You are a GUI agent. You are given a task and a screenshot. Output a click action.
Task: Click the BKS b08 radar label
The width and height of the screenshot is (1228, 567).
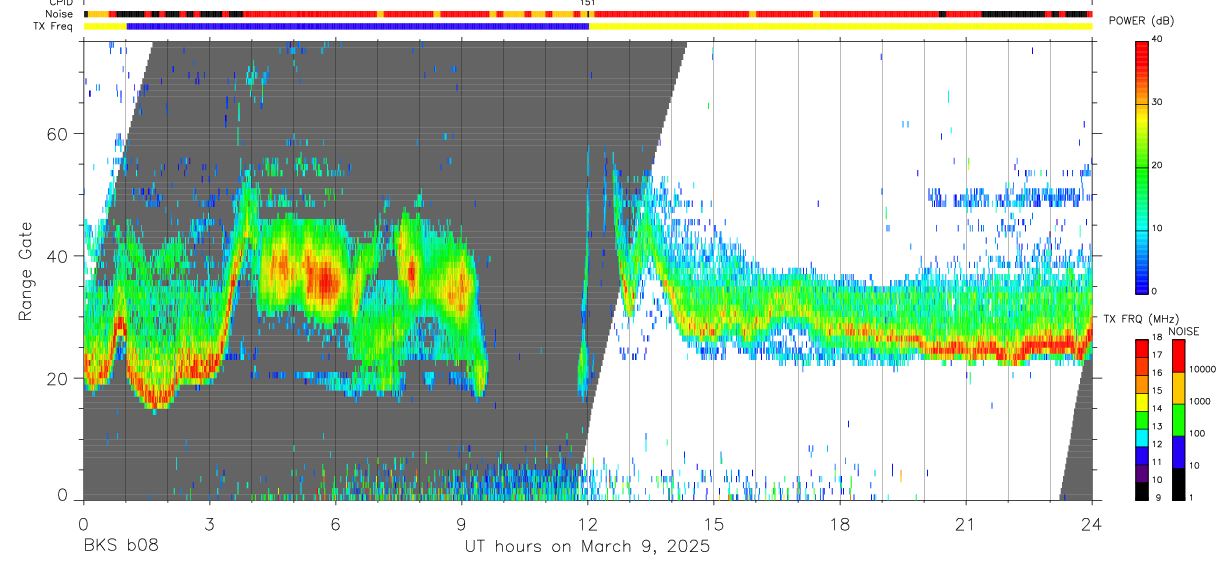(x=120, y=546)
